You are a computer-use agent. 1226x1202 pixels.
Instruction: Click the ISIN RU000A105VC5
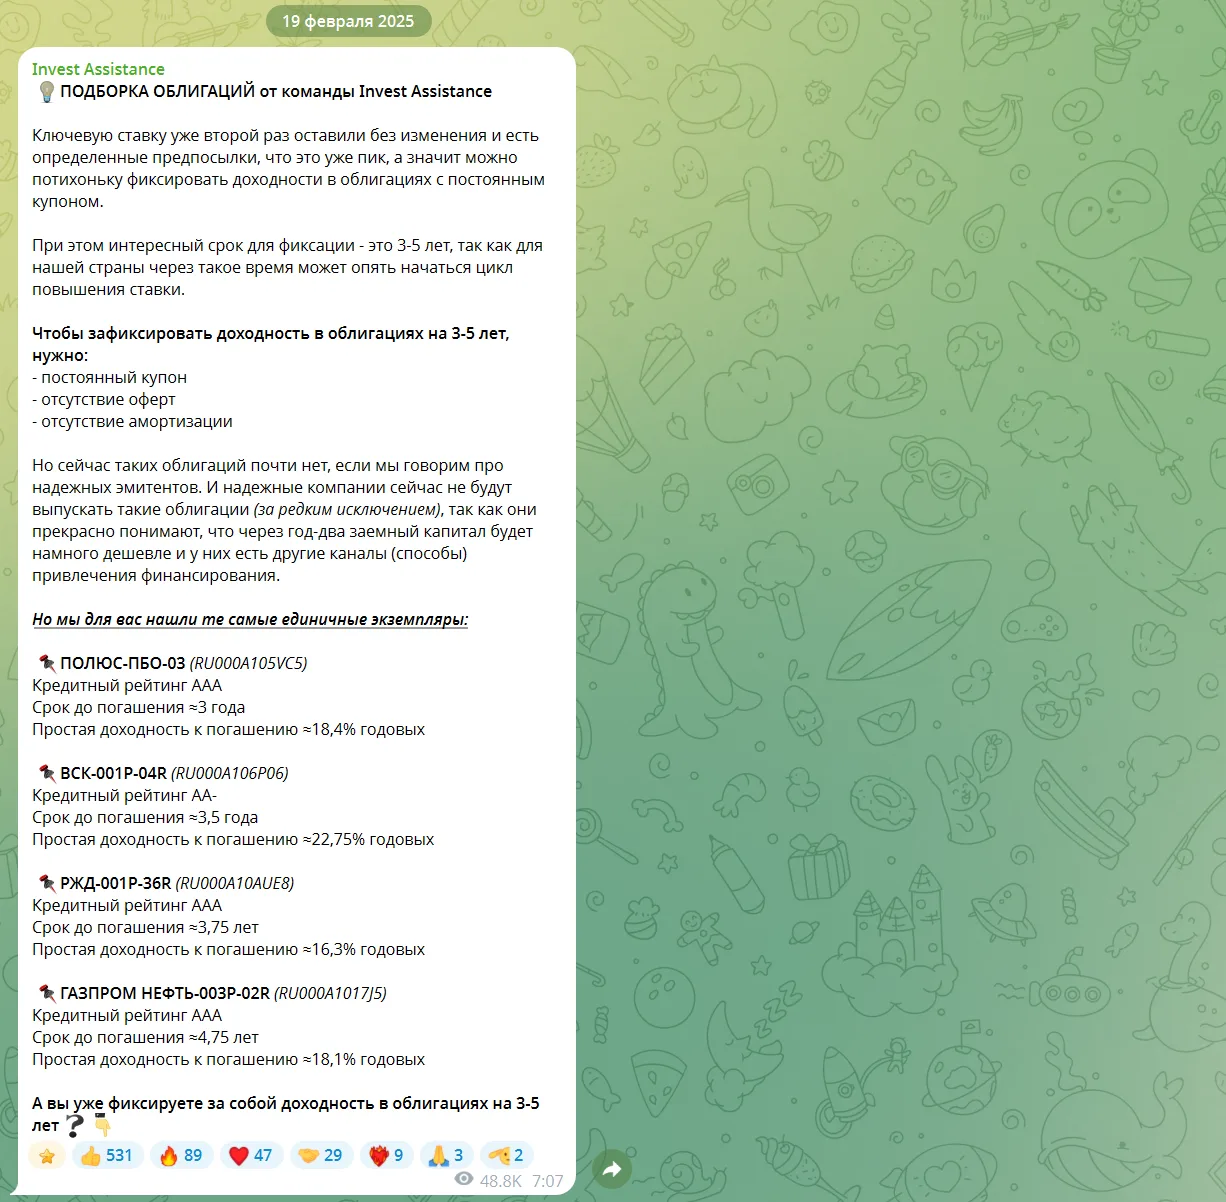click(x=249, y=663)
